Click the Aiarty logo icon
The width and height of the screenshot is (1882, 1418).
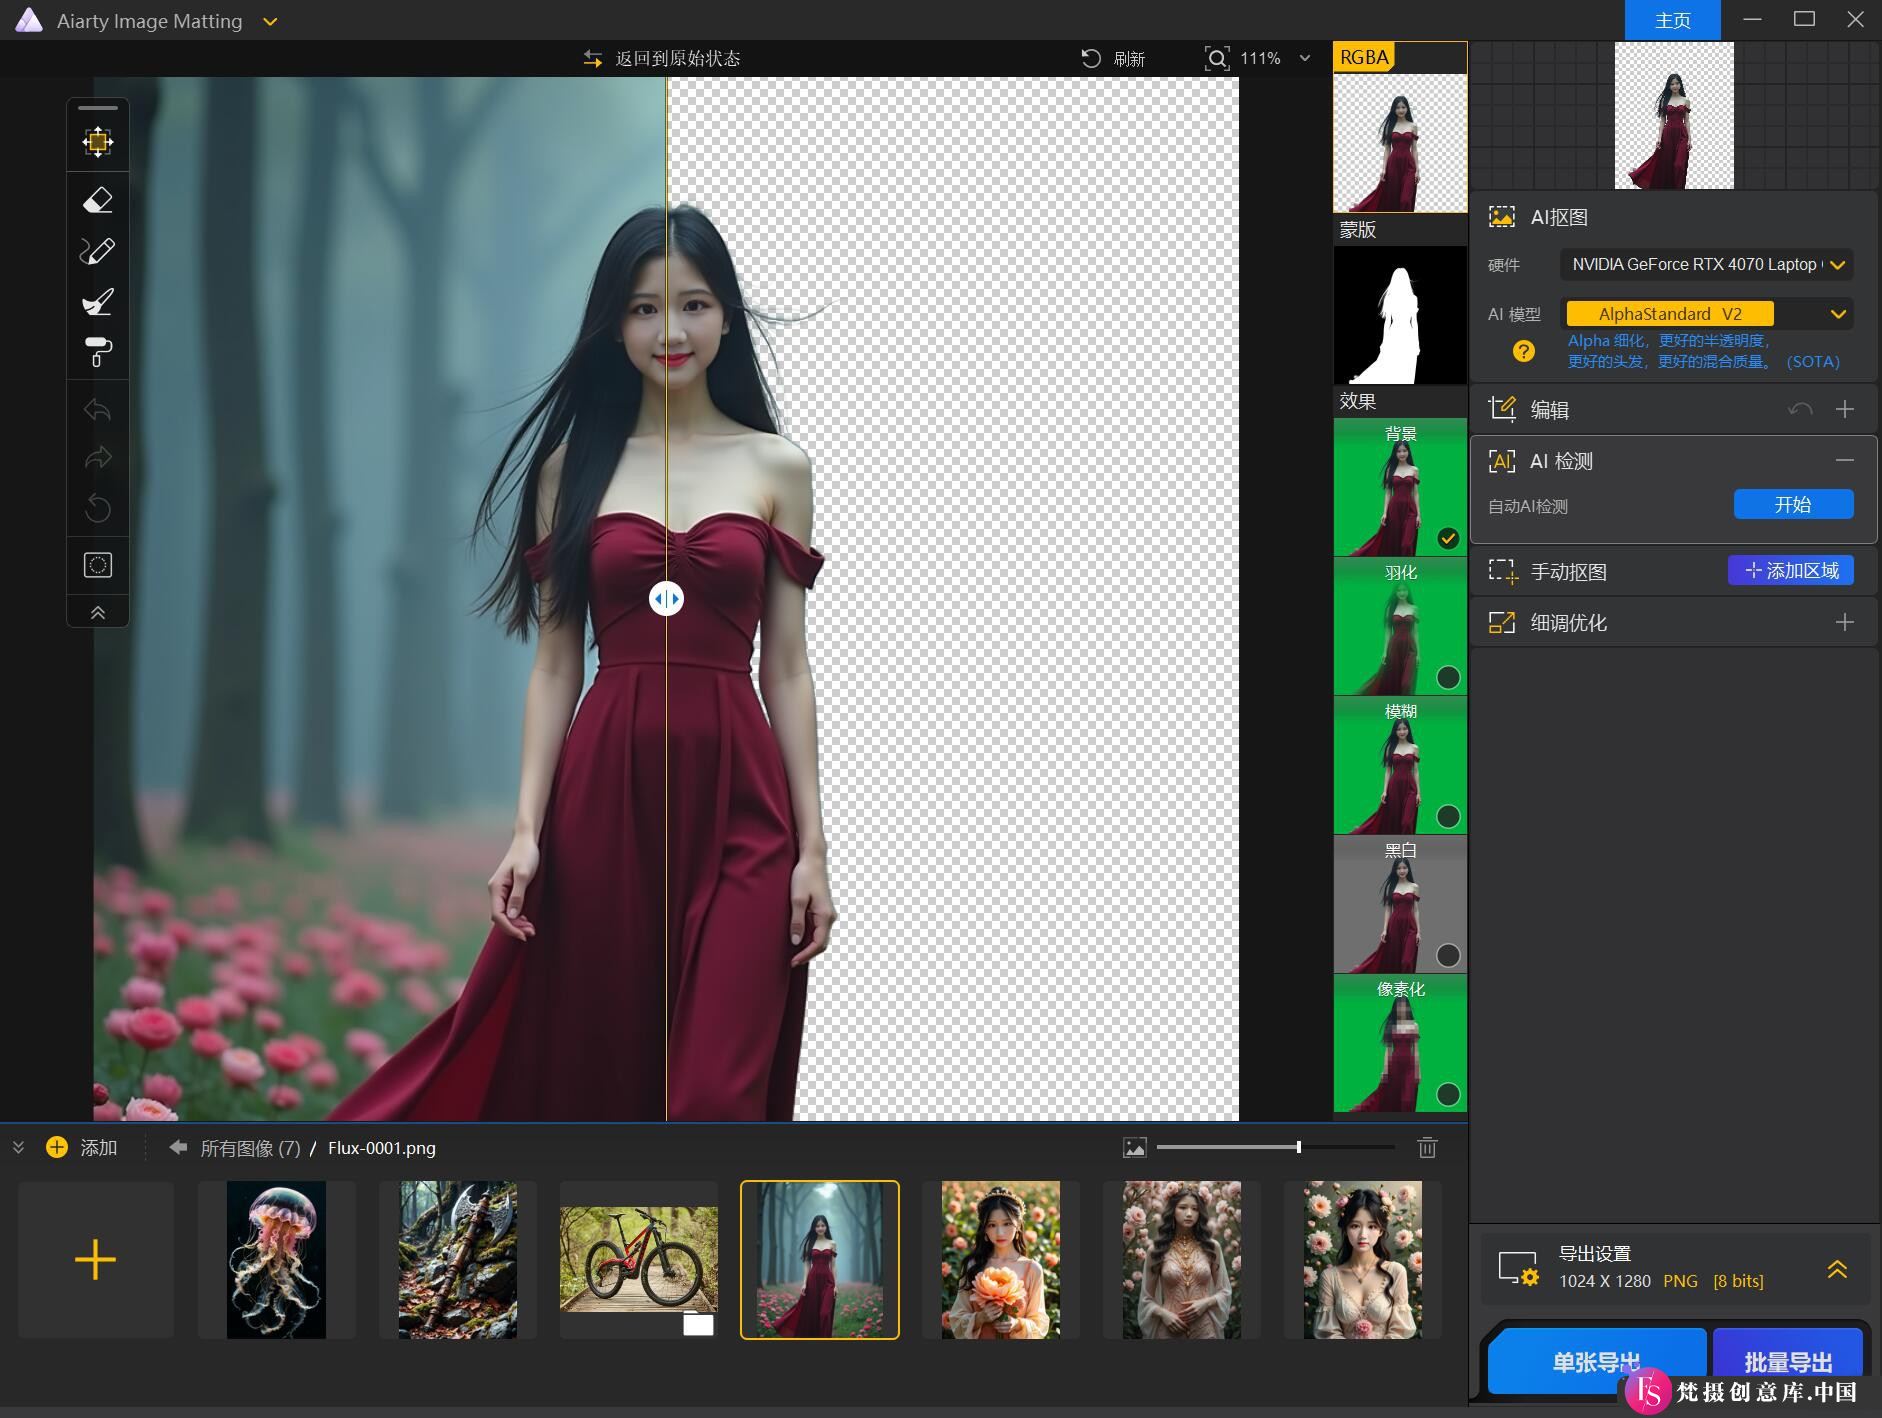tap(28, 20)
